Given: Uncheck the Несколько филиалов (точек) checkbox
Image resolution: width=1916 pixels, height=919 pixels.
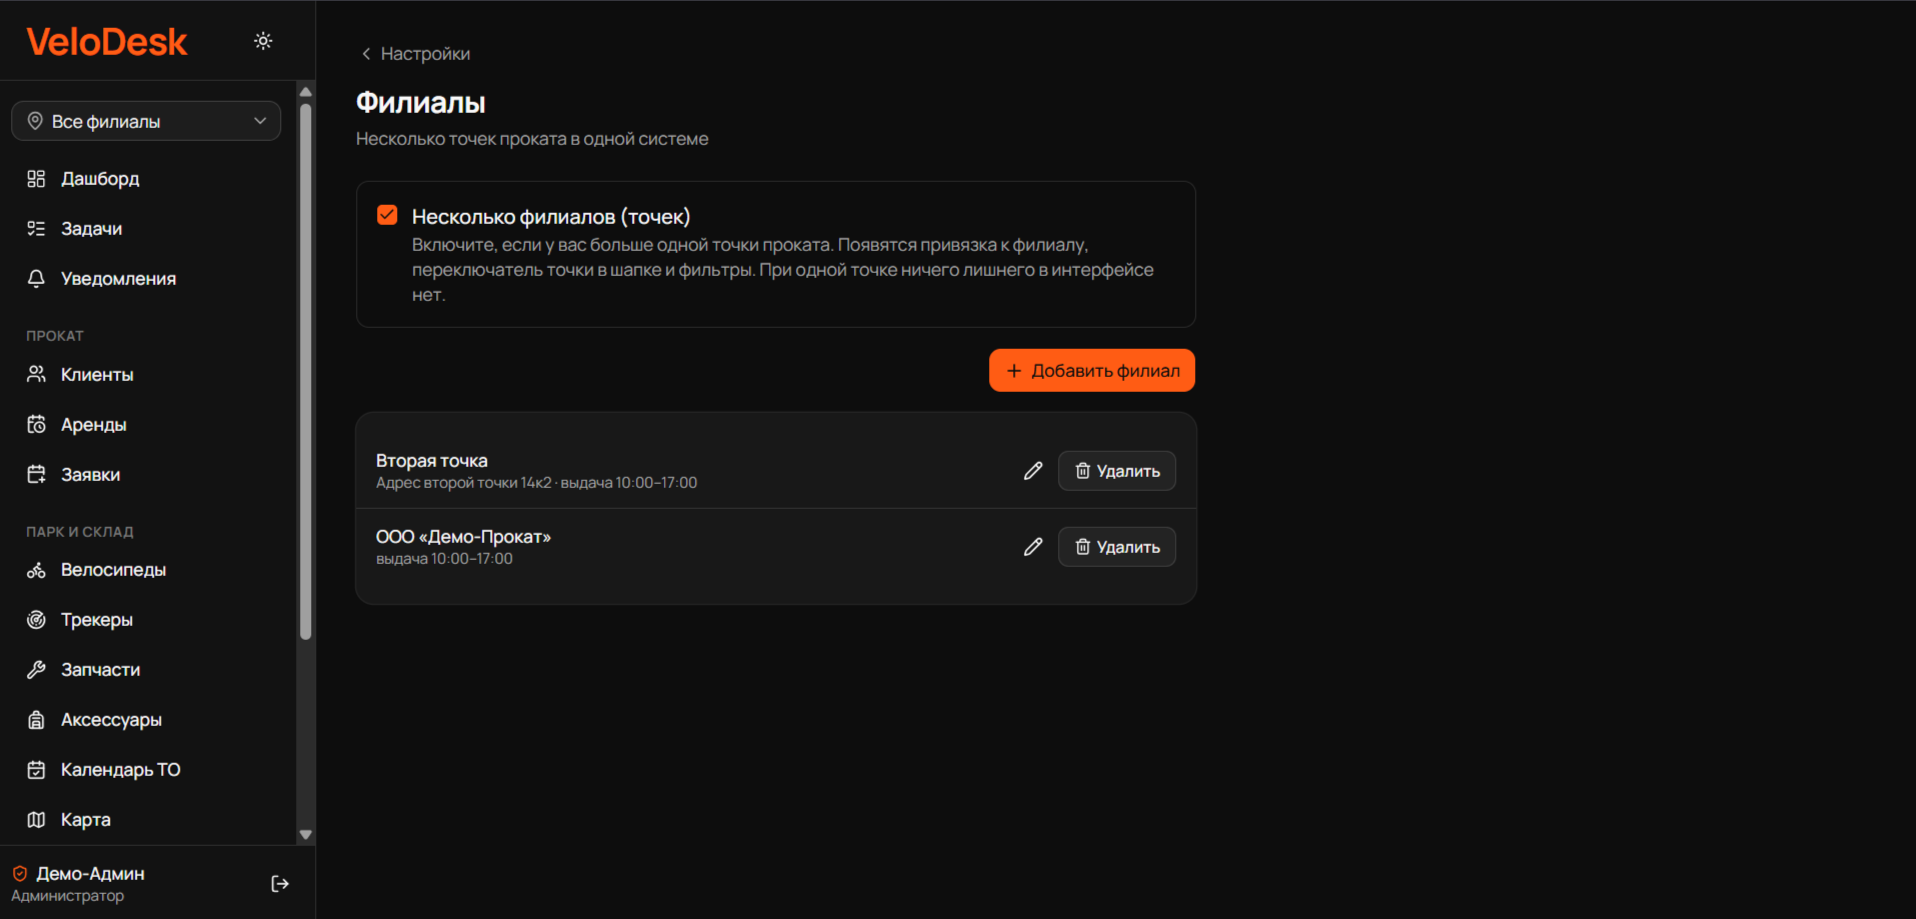Looking at the screenshot, I should 387,215.
